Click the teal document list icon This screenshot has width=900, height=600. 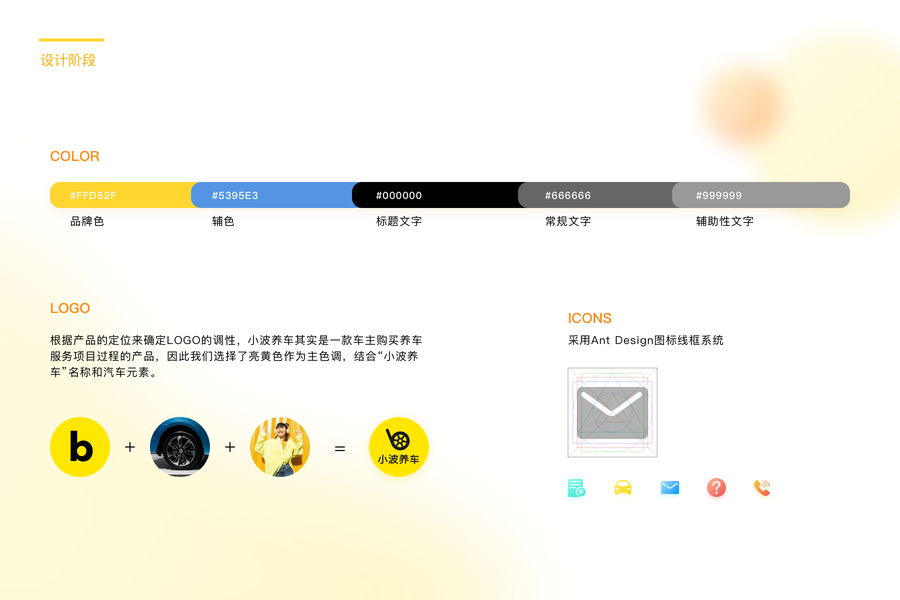[576, 488]
